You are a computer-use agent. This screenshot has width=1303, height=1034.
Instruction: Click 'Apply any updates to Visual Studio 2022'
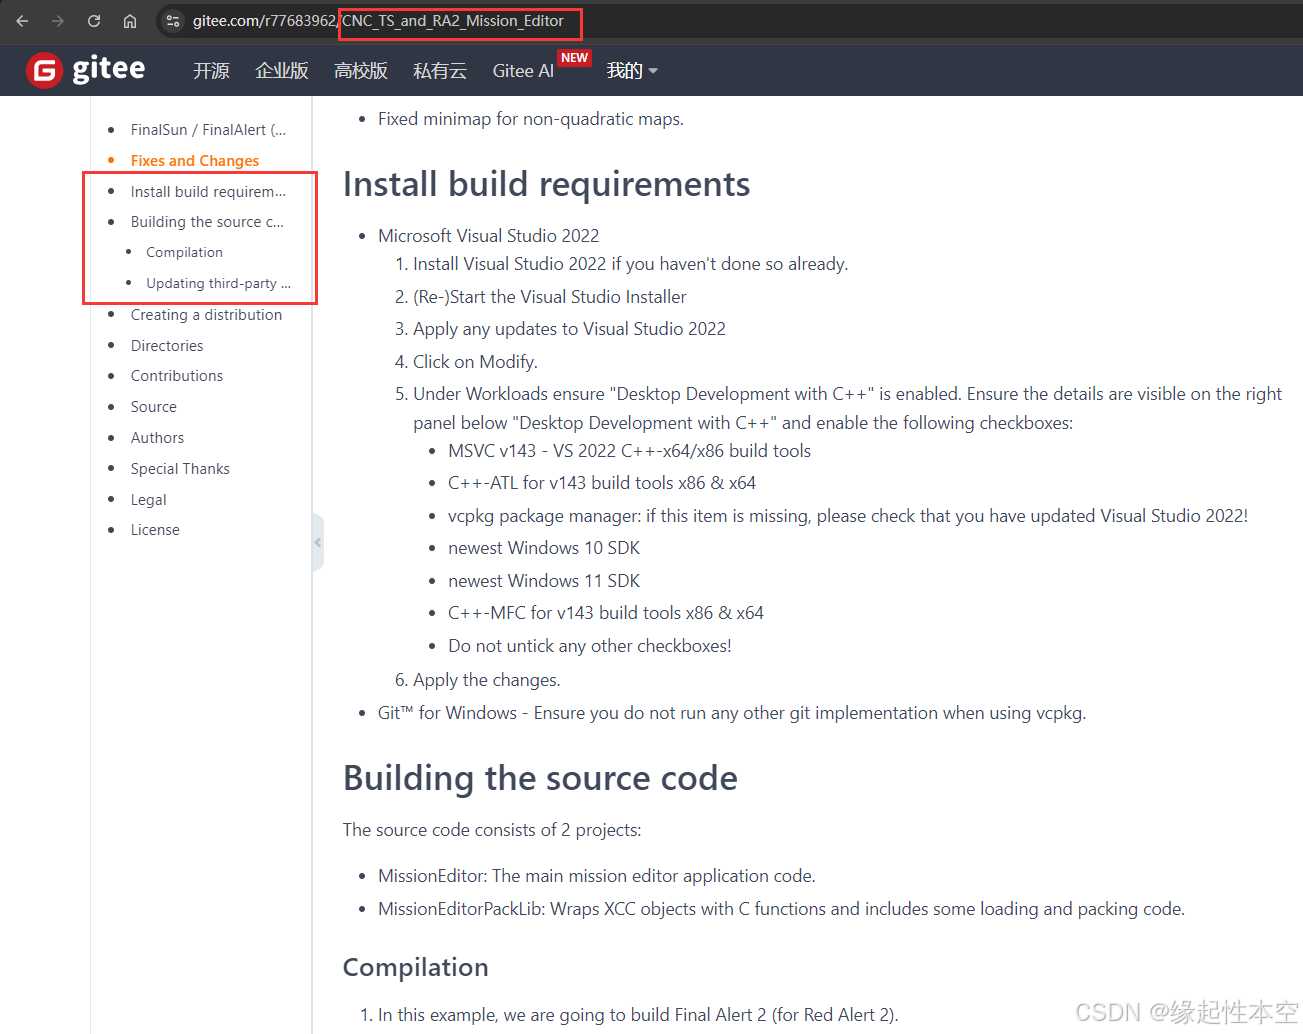click(569, 329)
